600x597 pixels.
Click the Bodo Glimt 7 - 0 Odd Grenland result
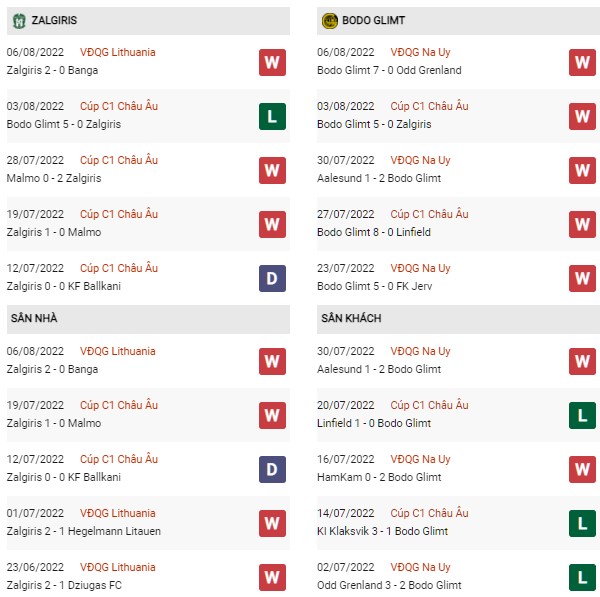389,70
